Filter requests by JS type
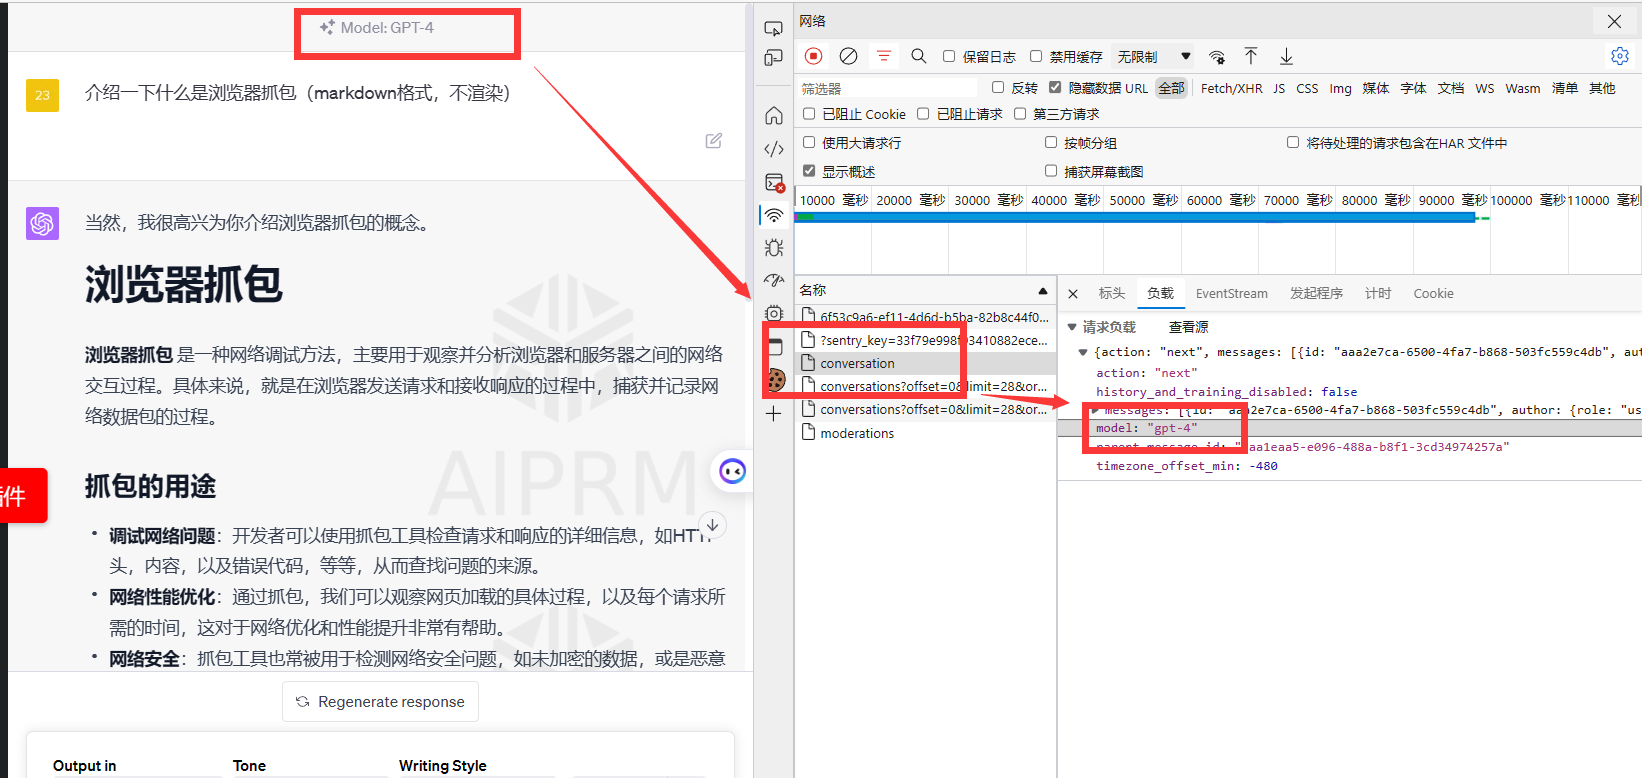Screen dimensions: 1642x778 click(x=1279, y=88)
